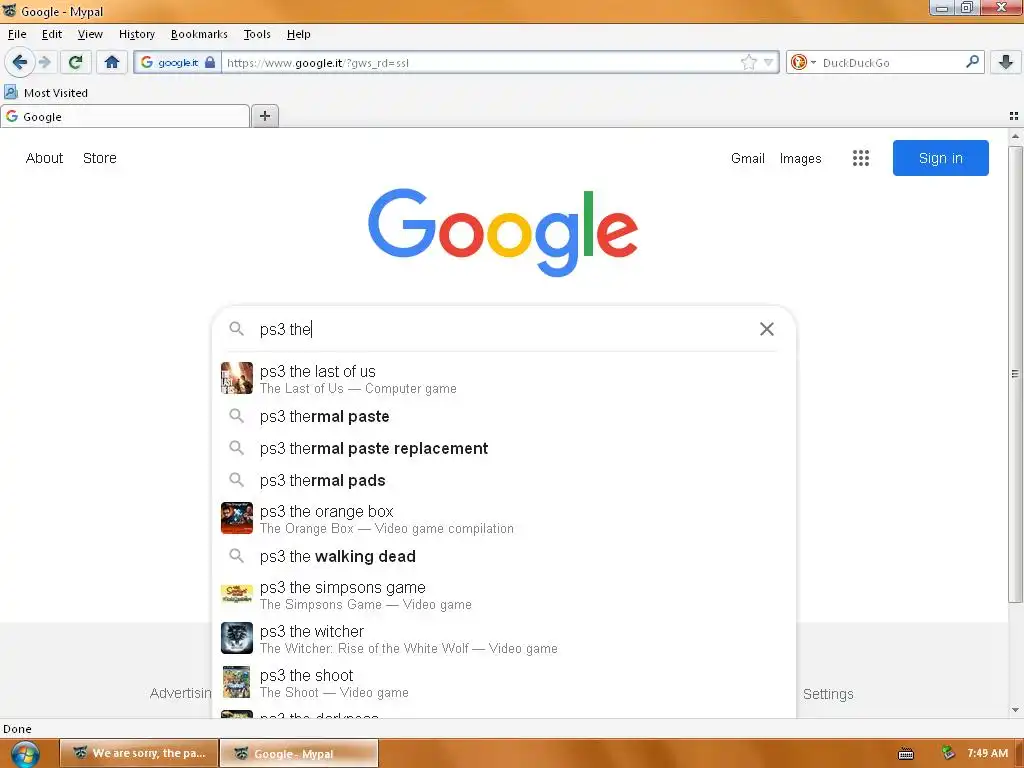Screen dimensions: 1024x768
Task: Open the Home page icon
Action: pos(112,63)
